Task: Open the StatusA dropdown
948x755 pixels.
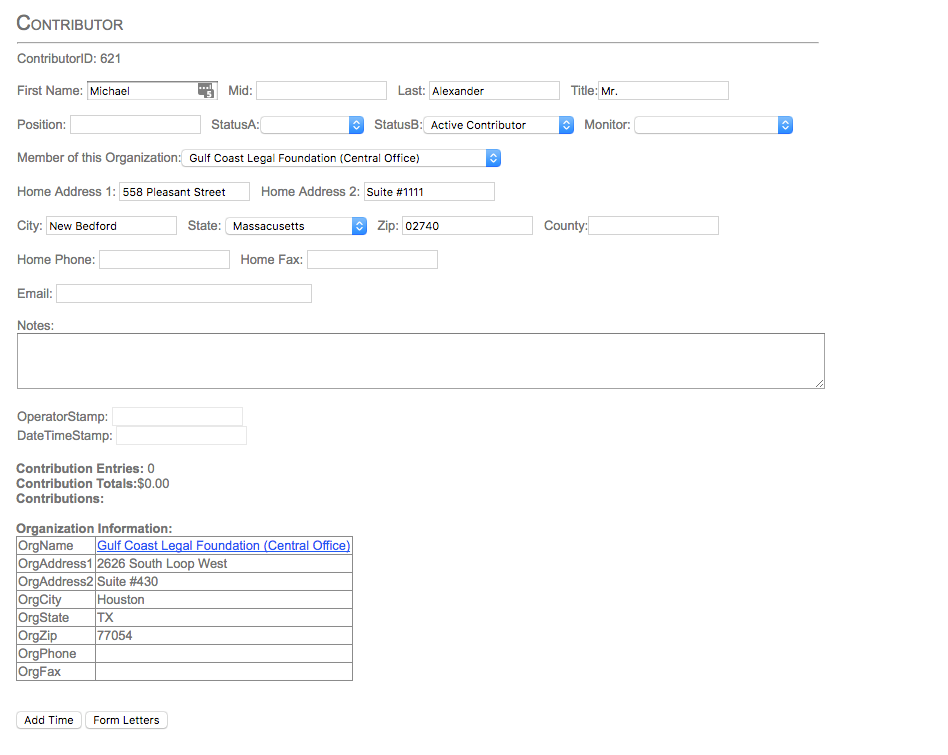Action: pos(313,125)
